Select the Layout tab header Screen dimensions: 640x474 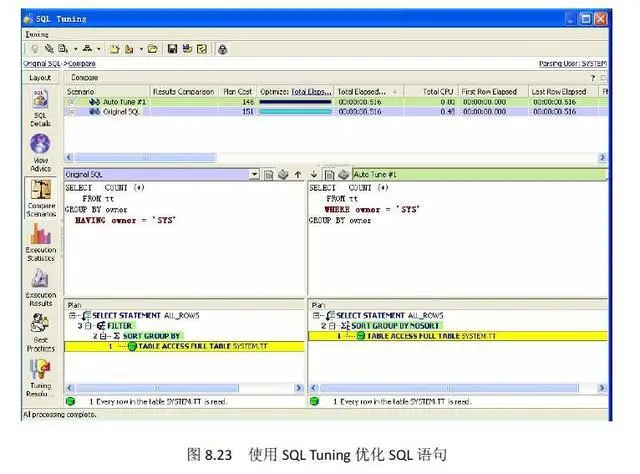40,78
